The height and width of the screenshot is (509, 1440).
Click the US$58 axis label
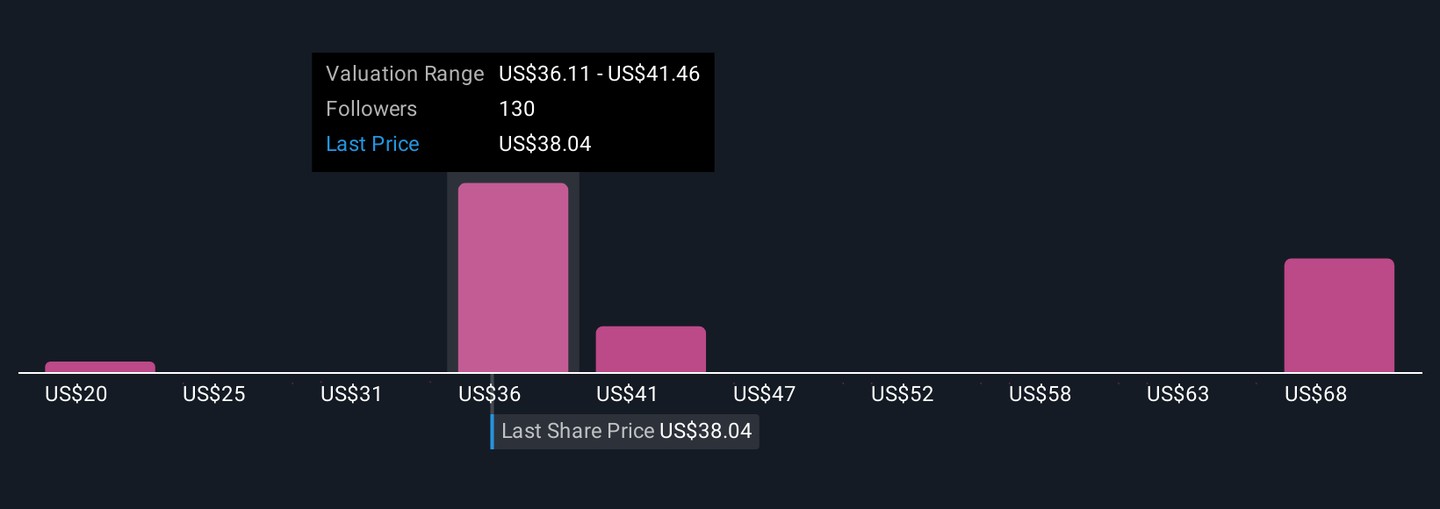(1040, 394)
